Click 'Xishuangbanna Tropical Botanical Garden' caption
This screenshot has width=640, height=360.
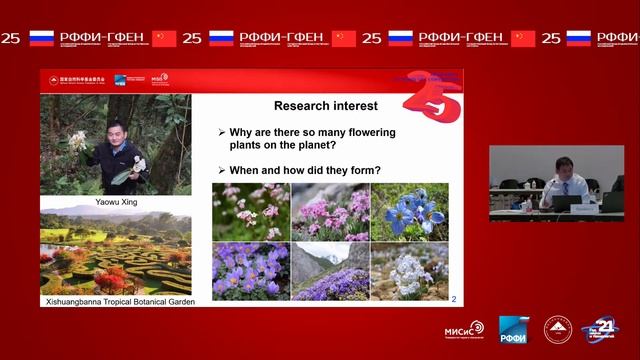(x=120, y=302)
